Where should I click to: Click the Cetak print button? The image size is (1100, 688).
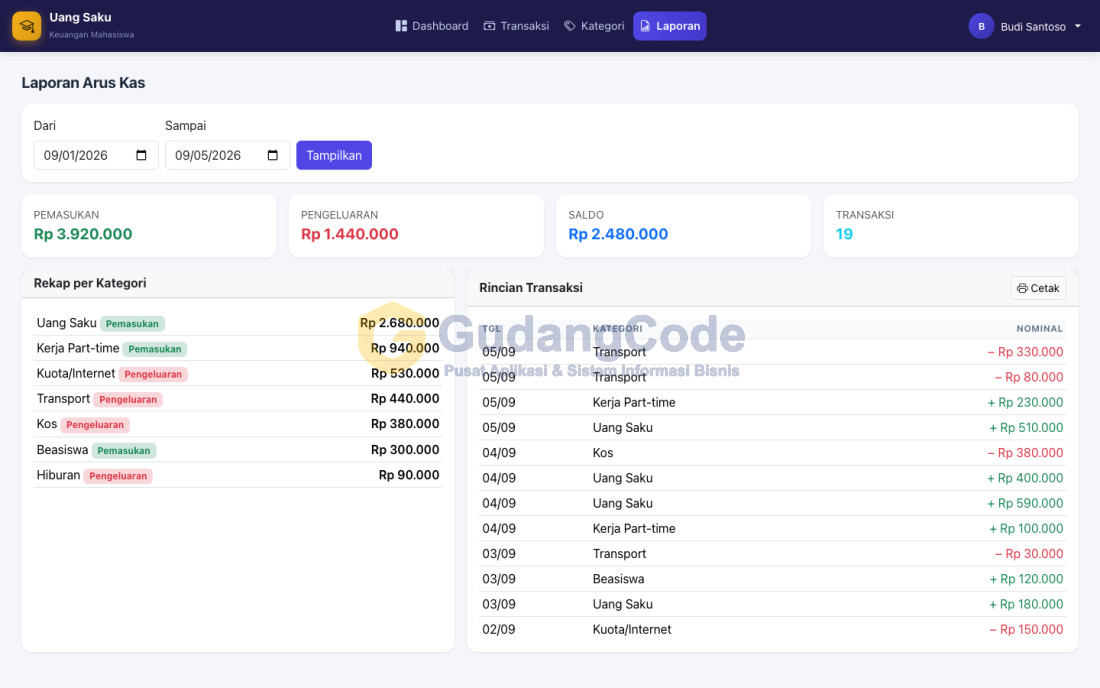point(1038,288)
